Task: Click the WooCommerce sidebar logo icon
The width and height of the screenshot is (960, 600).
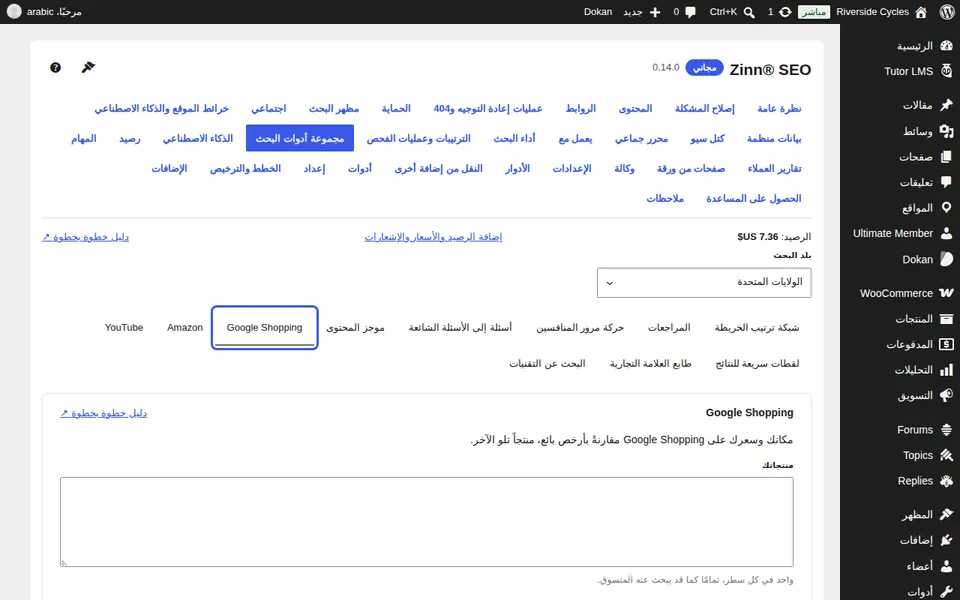Action: pyautogui.click(x=947, y=293)
